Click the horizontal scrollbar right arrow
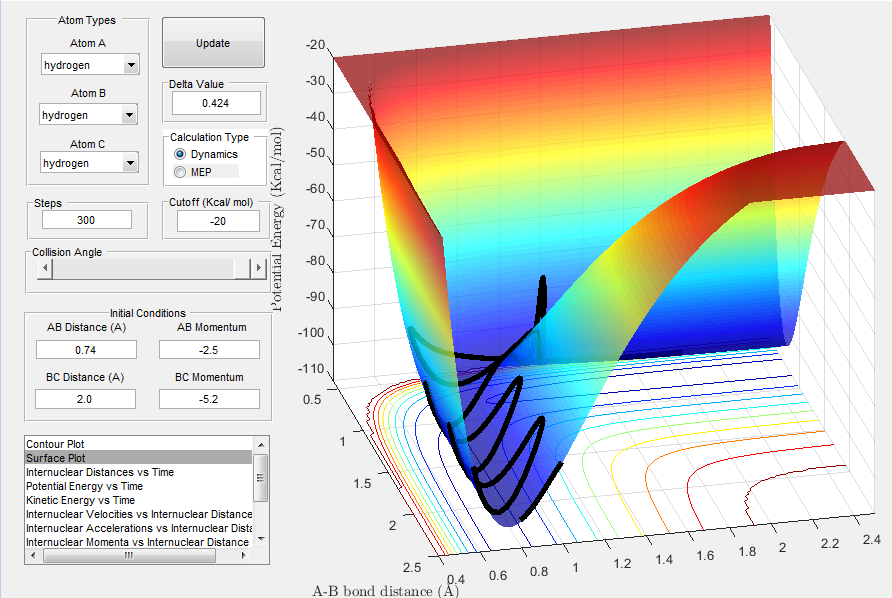Image resolution: width=892 pixels, height=598 pixels. 243,555
